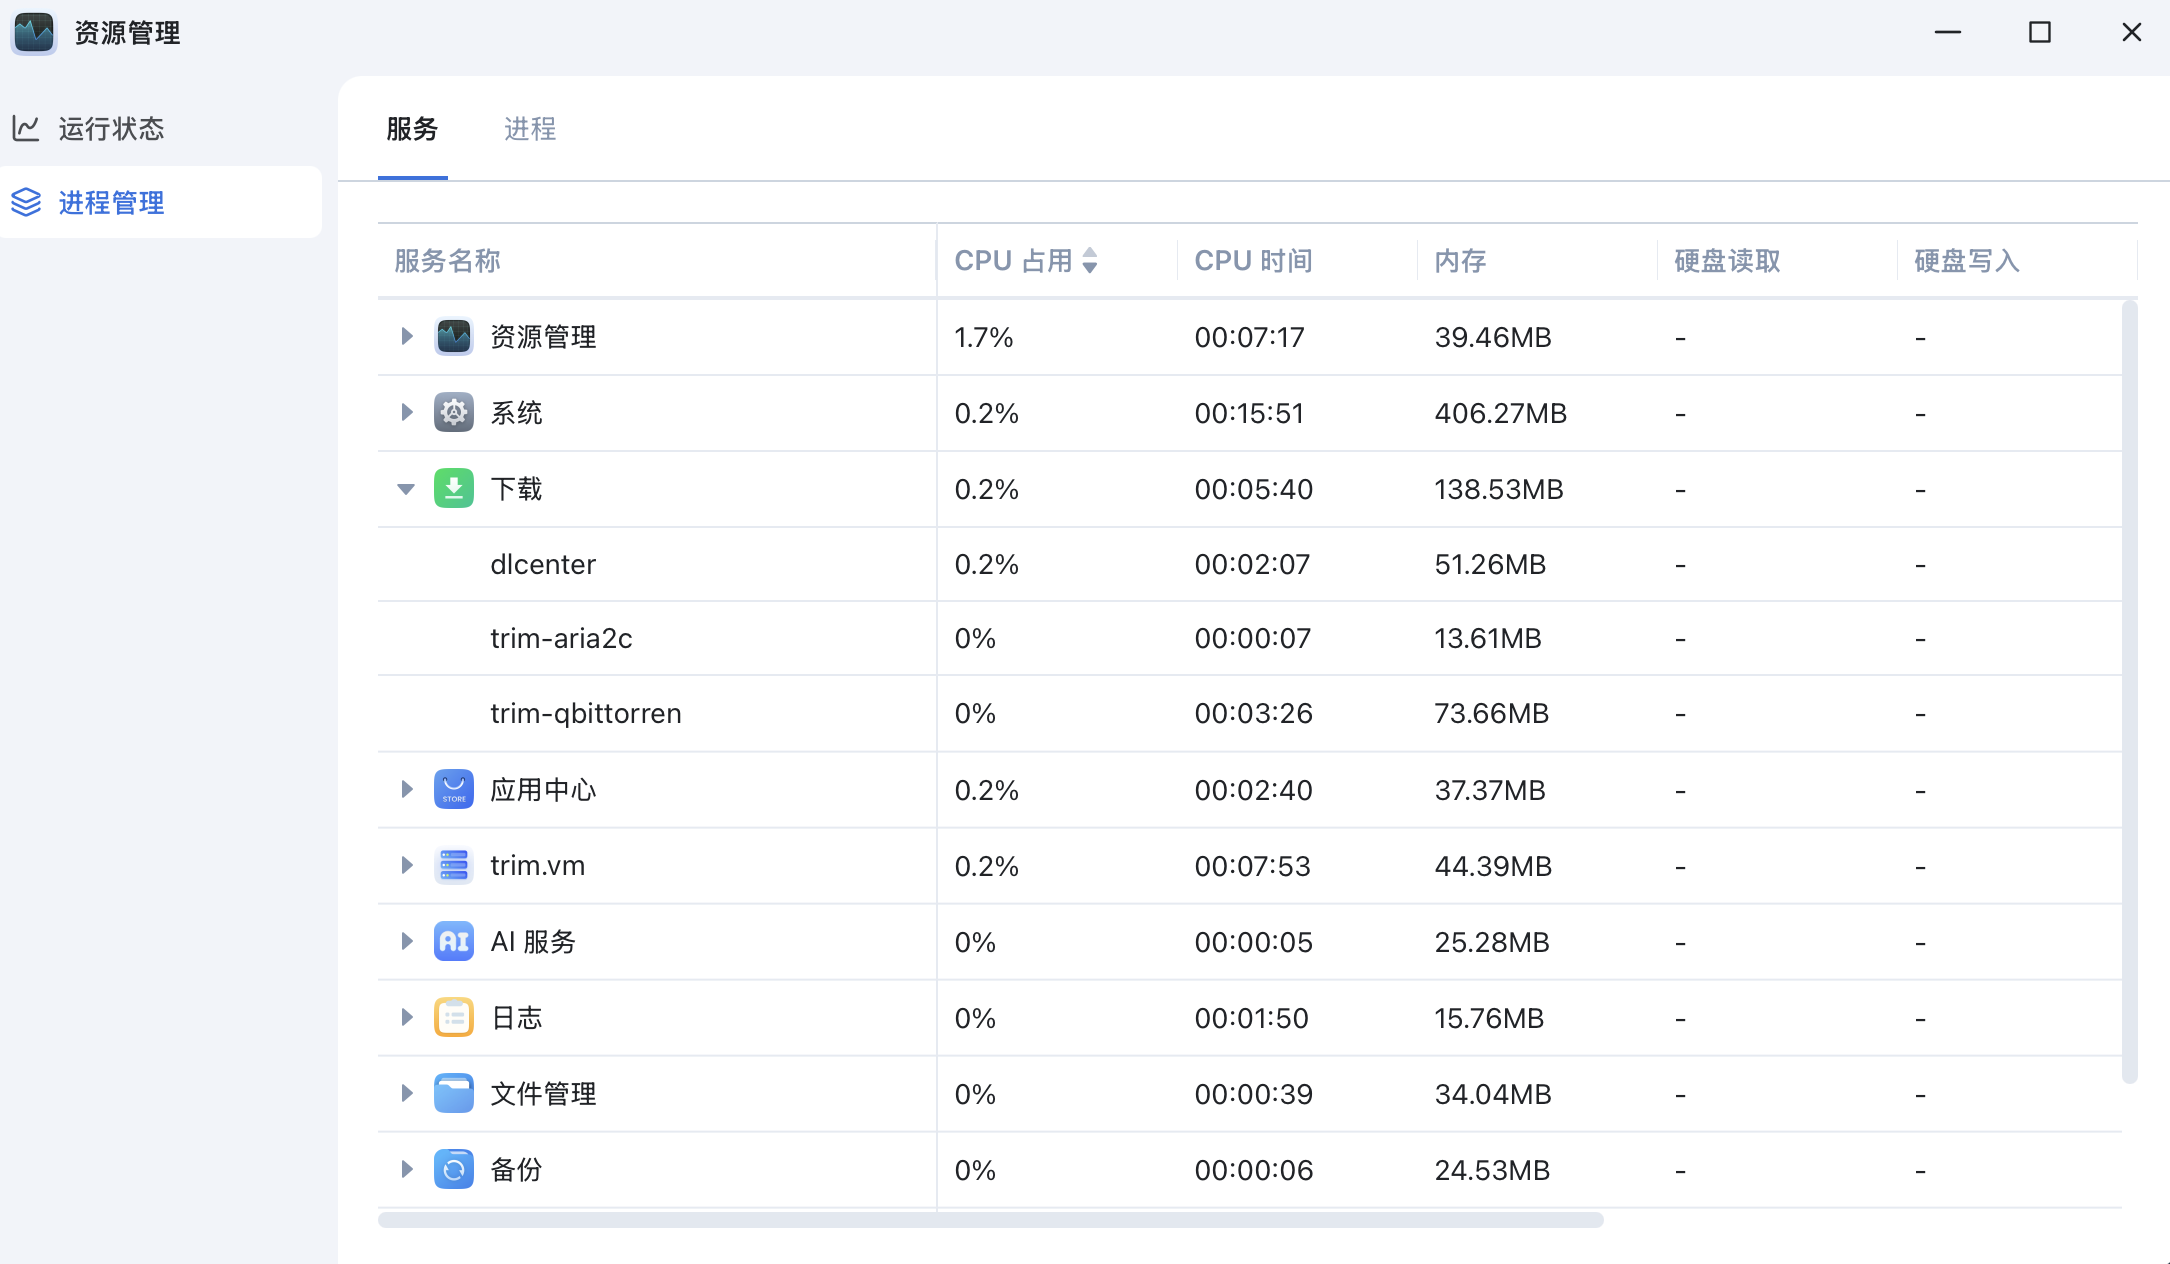Click the 资源管理 service icon
This screenshot has width=2170, height=1264.
(453, 337)
